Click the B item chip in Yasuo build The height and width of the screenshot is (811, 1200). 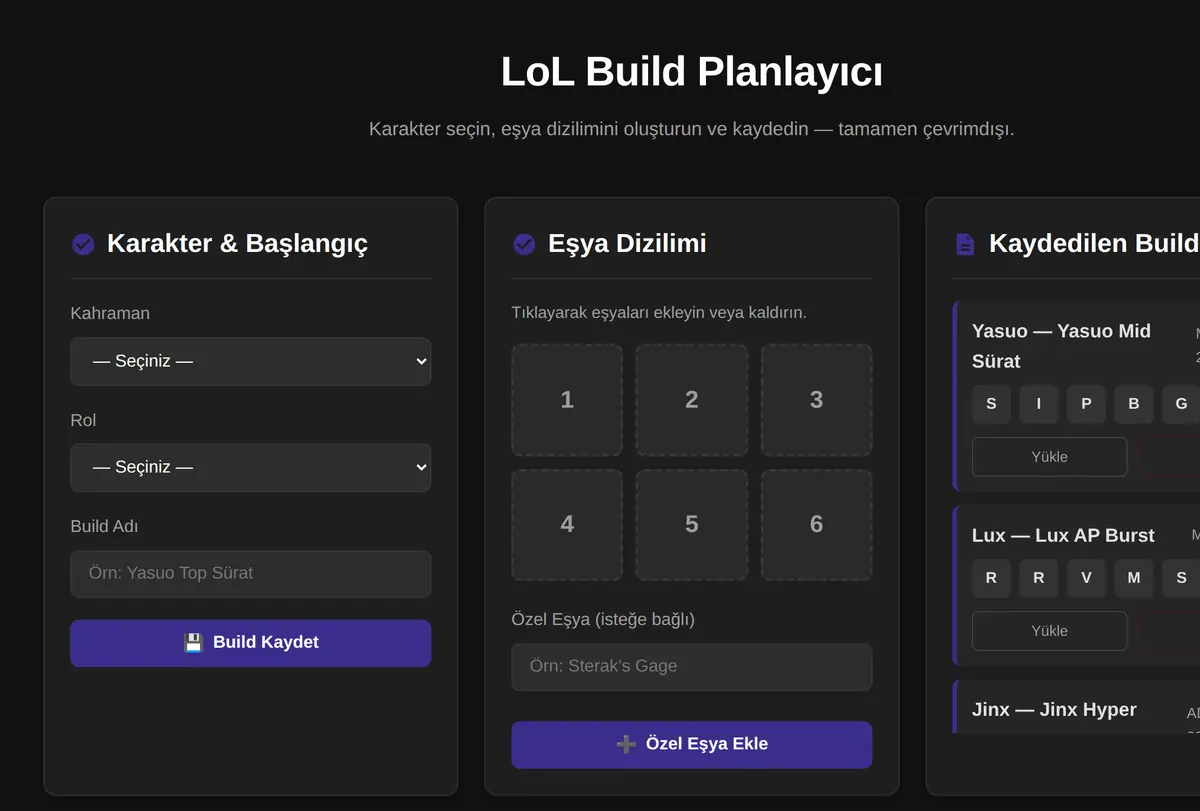[1134, 404]
